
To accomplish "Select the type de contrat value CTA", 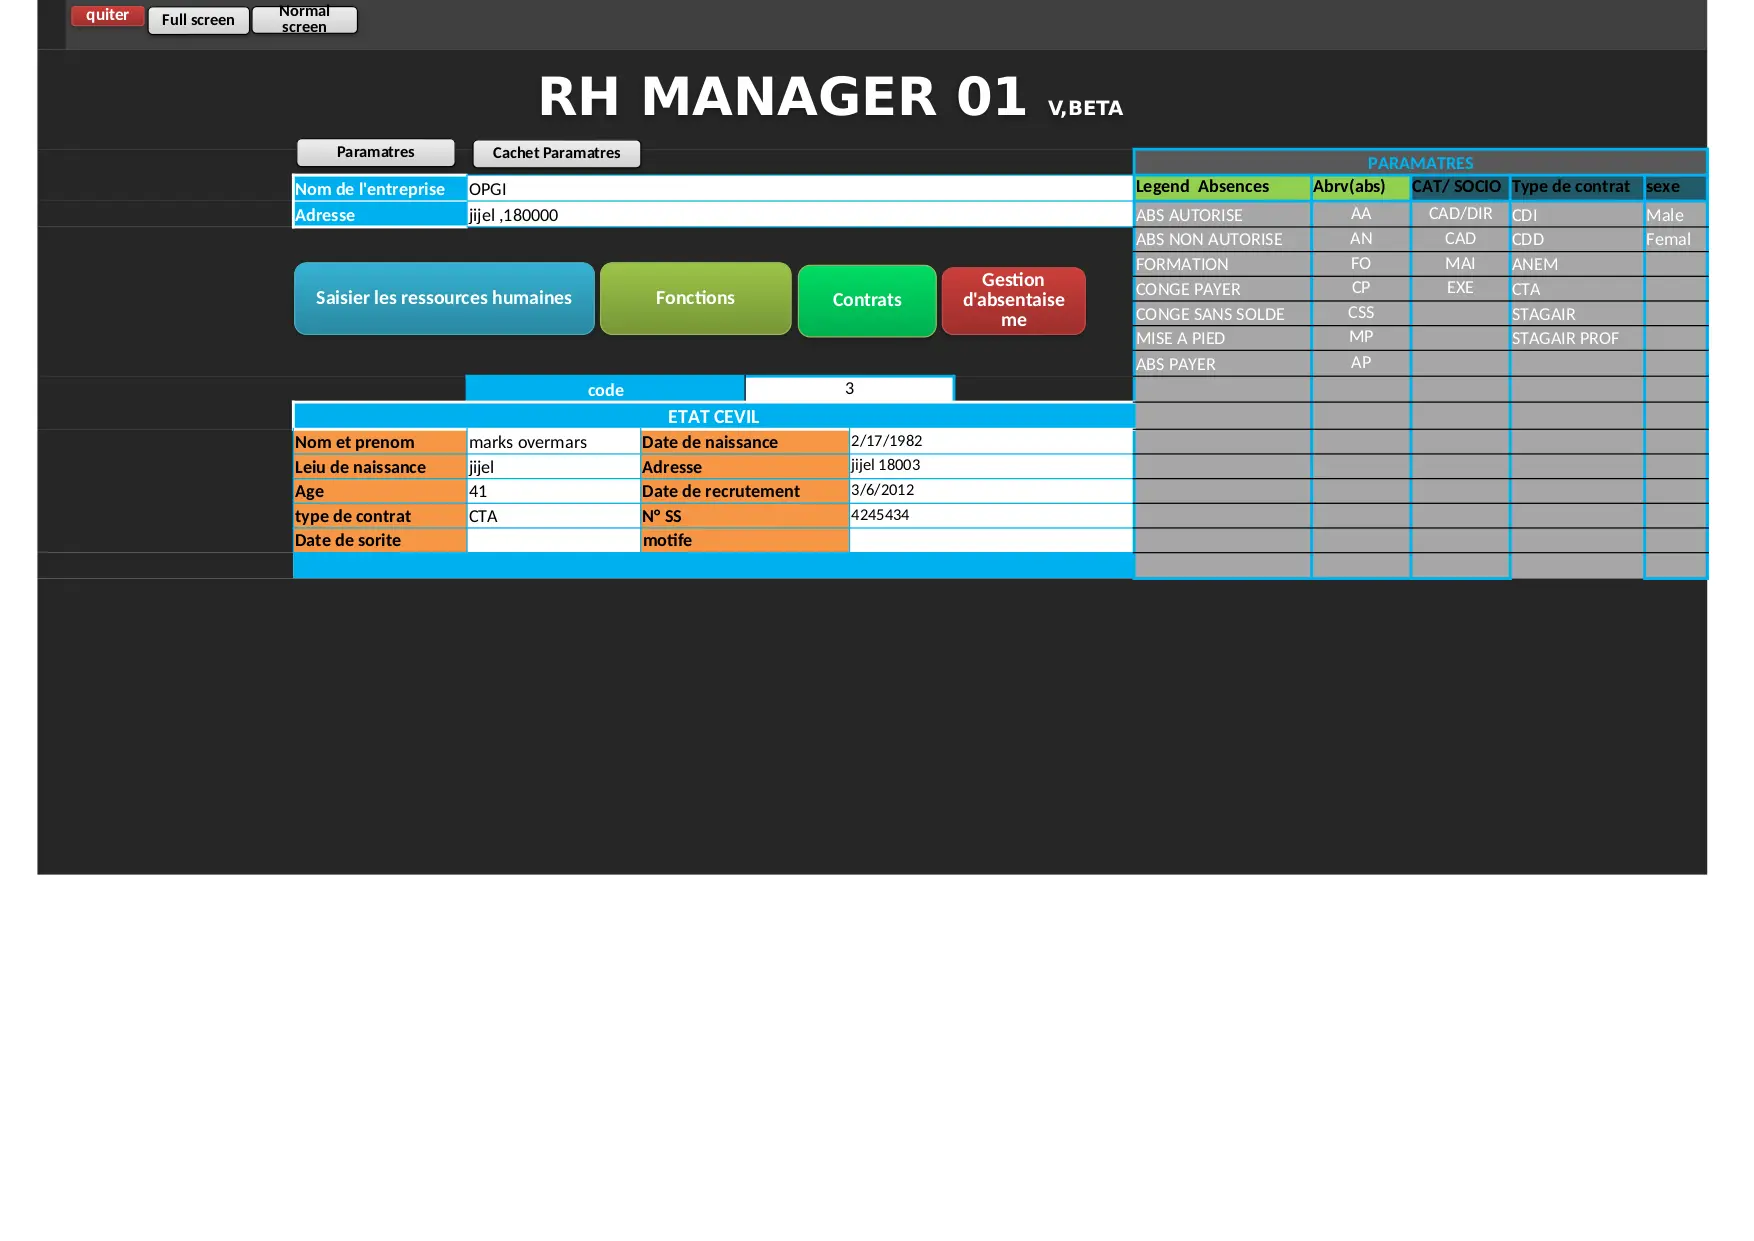I will (x=552, y=516).
